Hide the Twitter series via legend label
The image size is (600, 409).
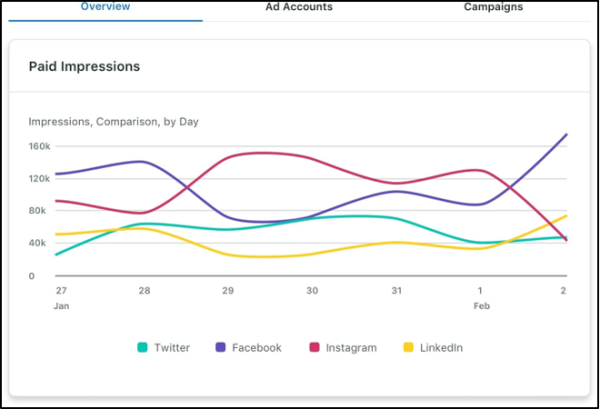point(172,348)
